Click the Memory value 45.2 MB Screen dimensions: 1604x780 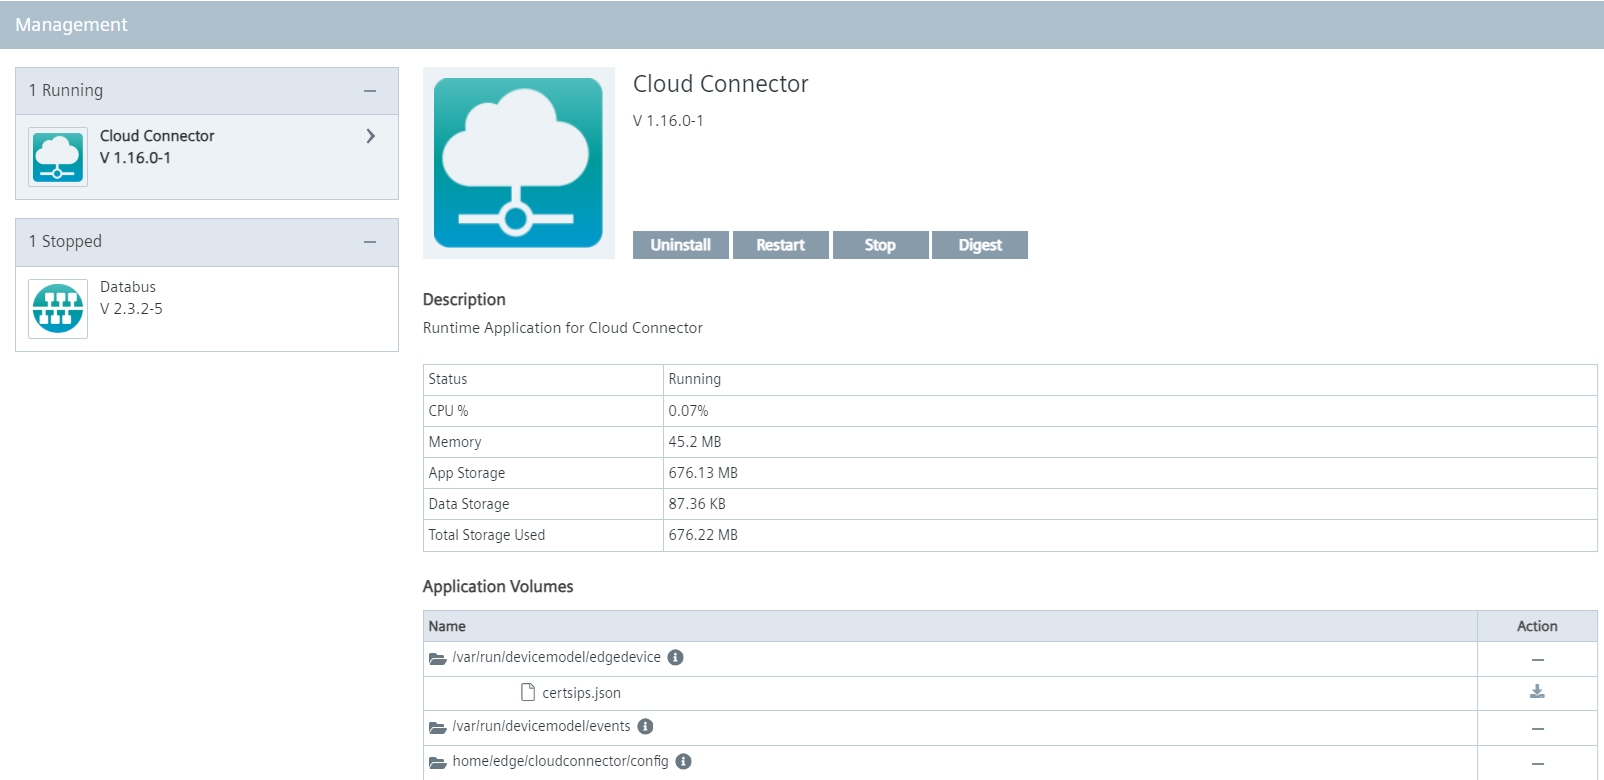click(x=695, y=442)
